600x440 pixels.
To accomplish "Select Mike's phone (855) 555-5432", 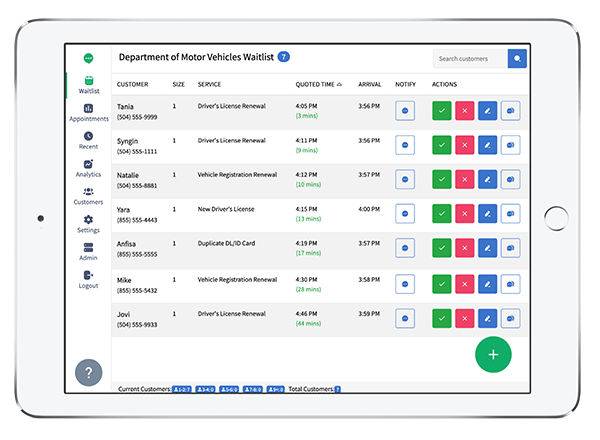I will 137,290.
